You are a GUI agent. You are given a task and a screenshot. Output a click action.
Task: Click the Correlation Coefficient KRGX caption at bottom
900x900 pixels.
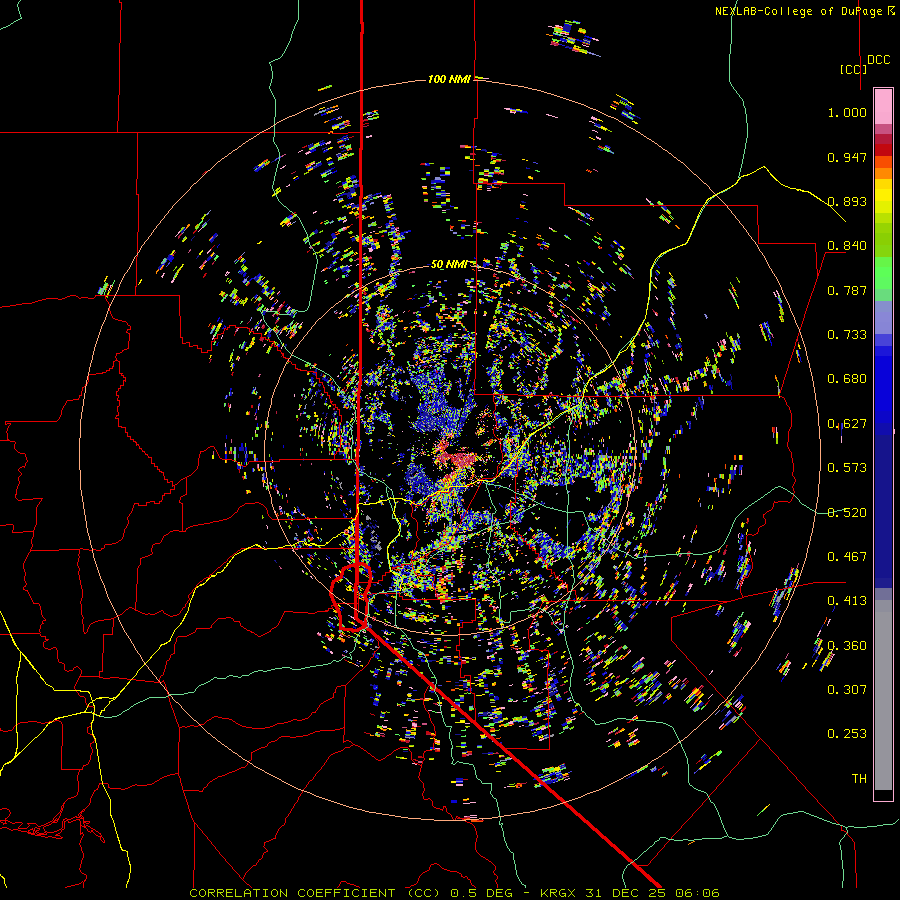454,893
